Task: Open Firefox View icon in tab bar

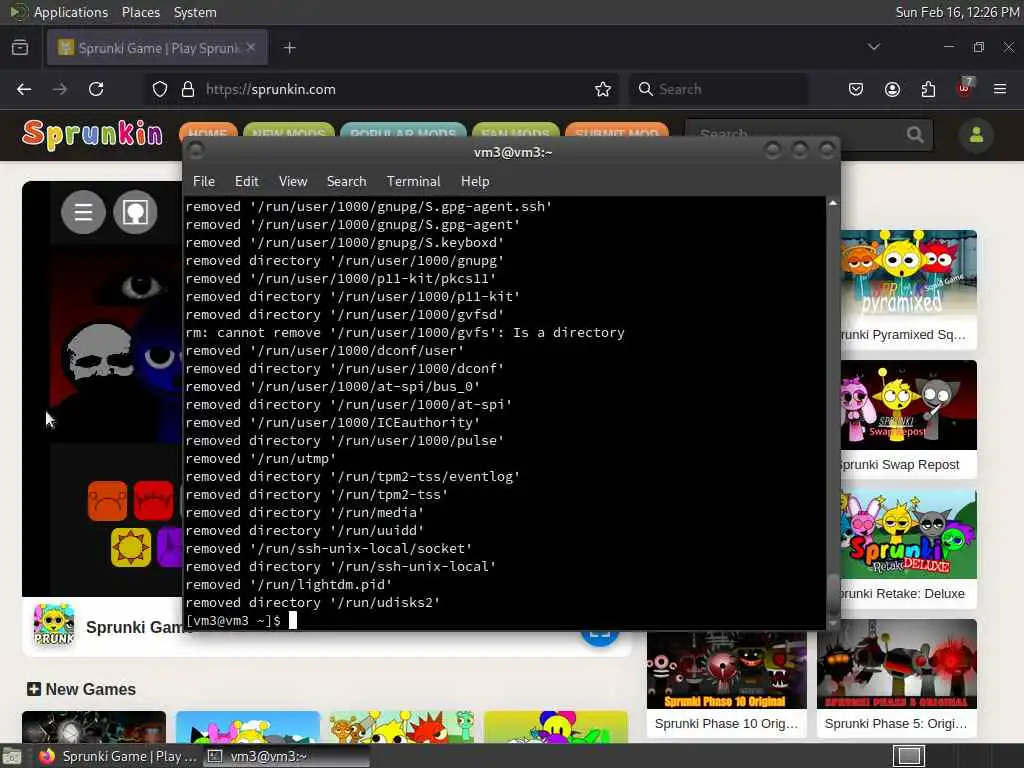Action: (x=20, y=48)
